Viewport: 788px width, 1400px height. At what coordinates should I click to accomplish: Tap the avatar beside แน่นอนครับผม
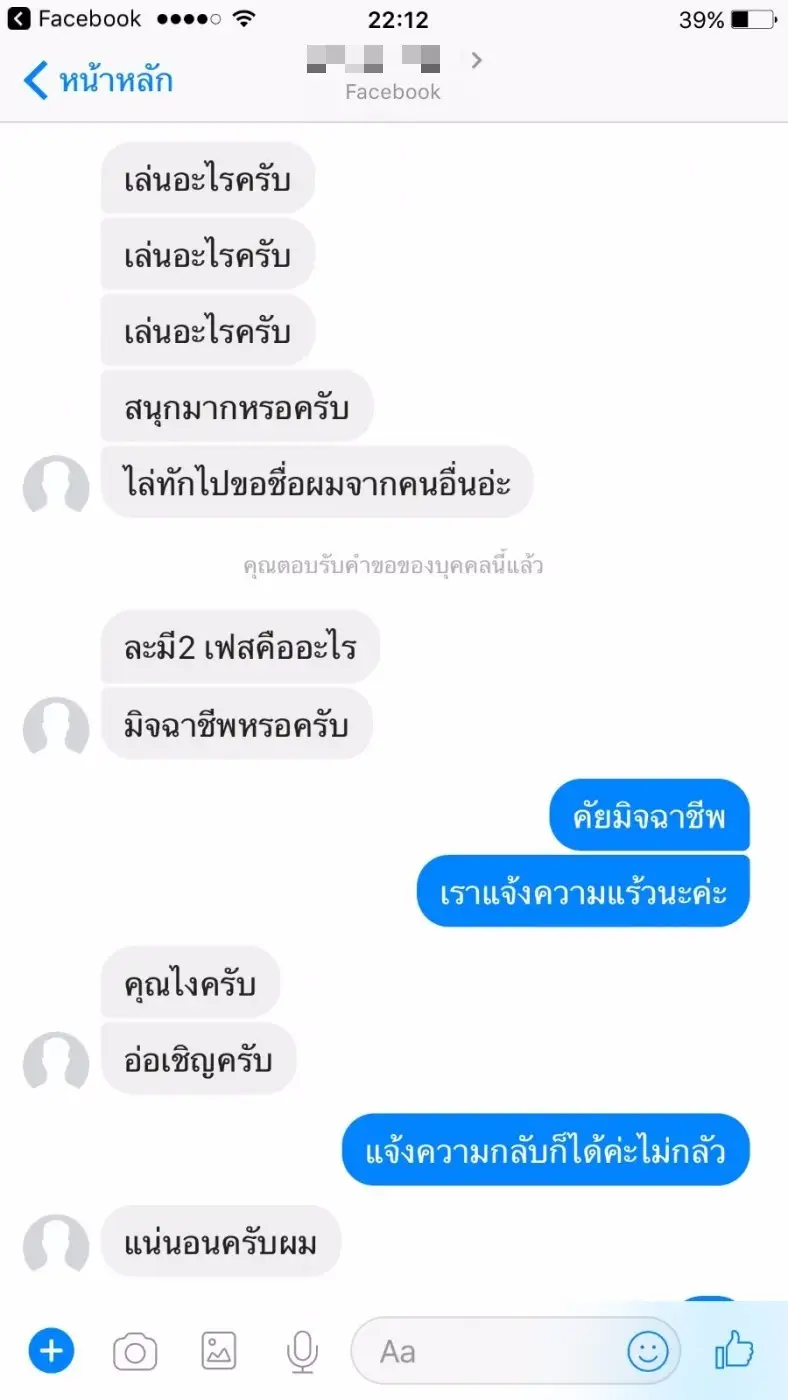(56, 1244)
